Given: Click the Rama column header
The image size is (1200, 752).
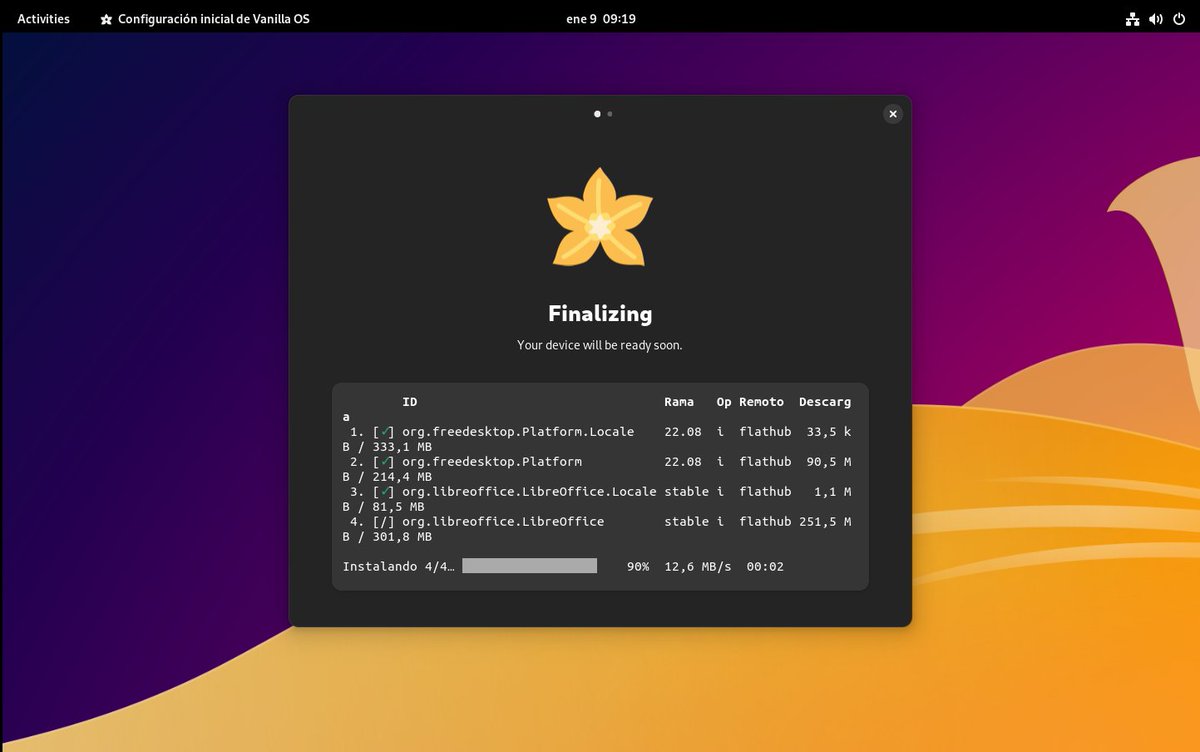Looking at the screenshot, I should tap(679, 402).
